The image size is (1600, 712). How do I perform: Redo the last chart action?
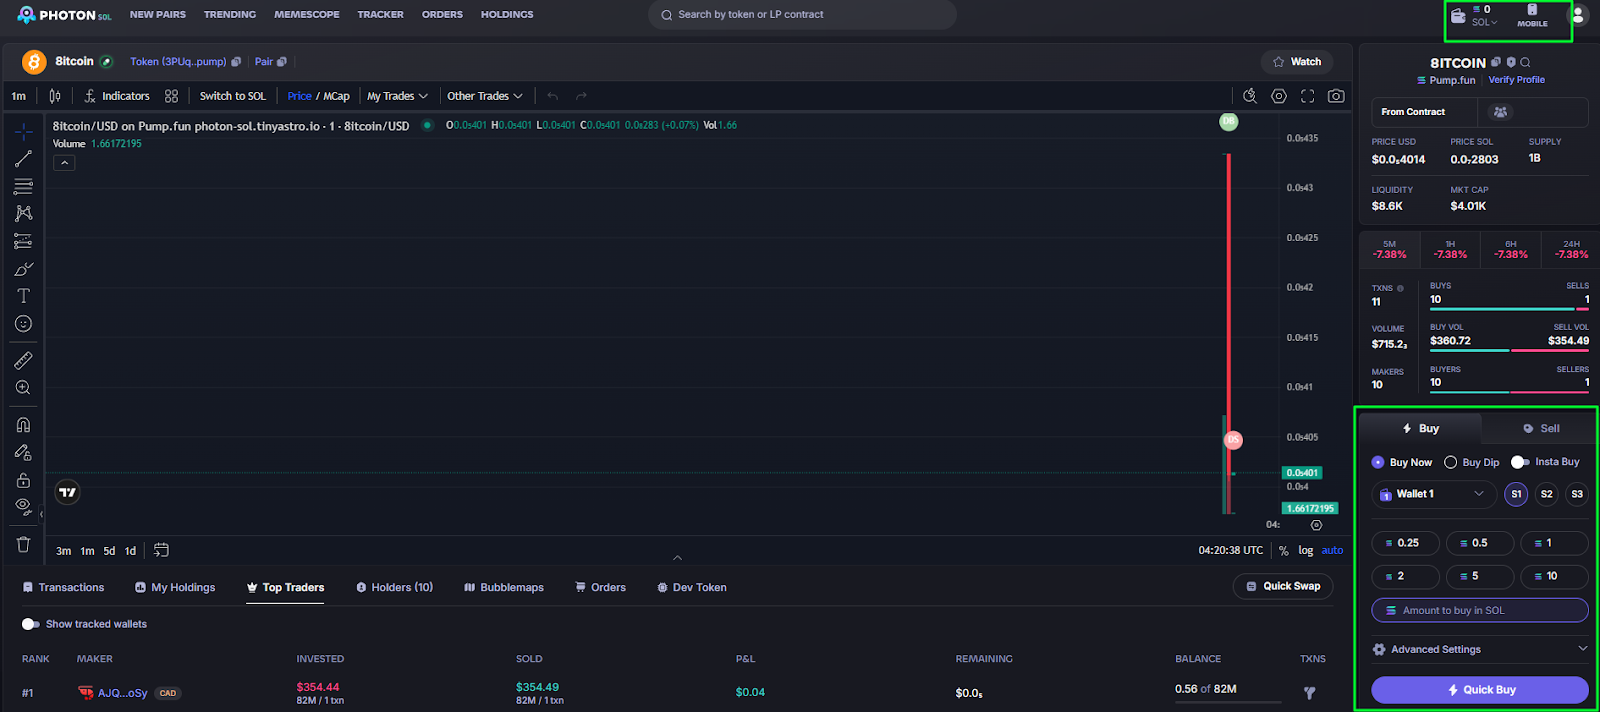(x=581, y=96)
